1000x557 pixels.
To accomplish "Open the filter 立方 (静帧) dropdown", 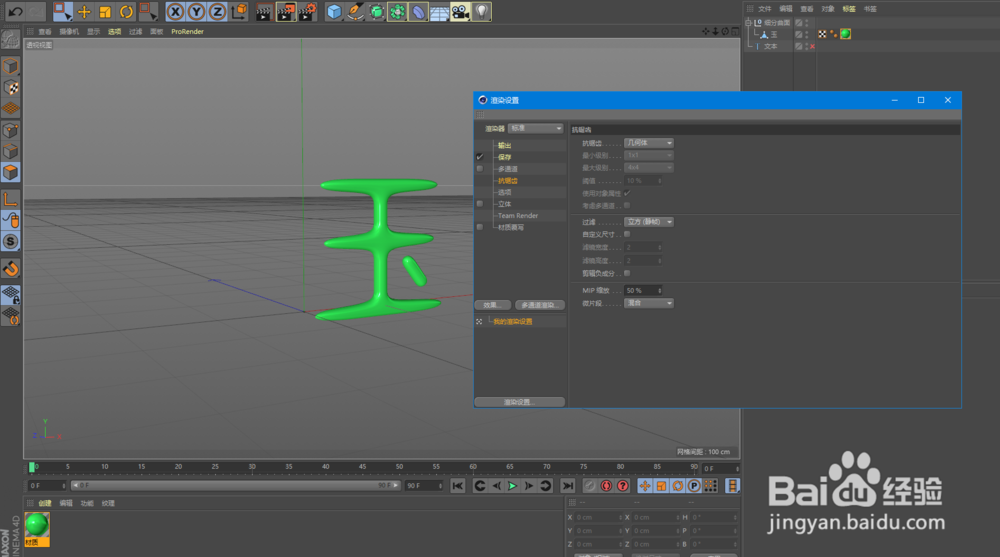I will pyautogui.click(x=649, y=222).
